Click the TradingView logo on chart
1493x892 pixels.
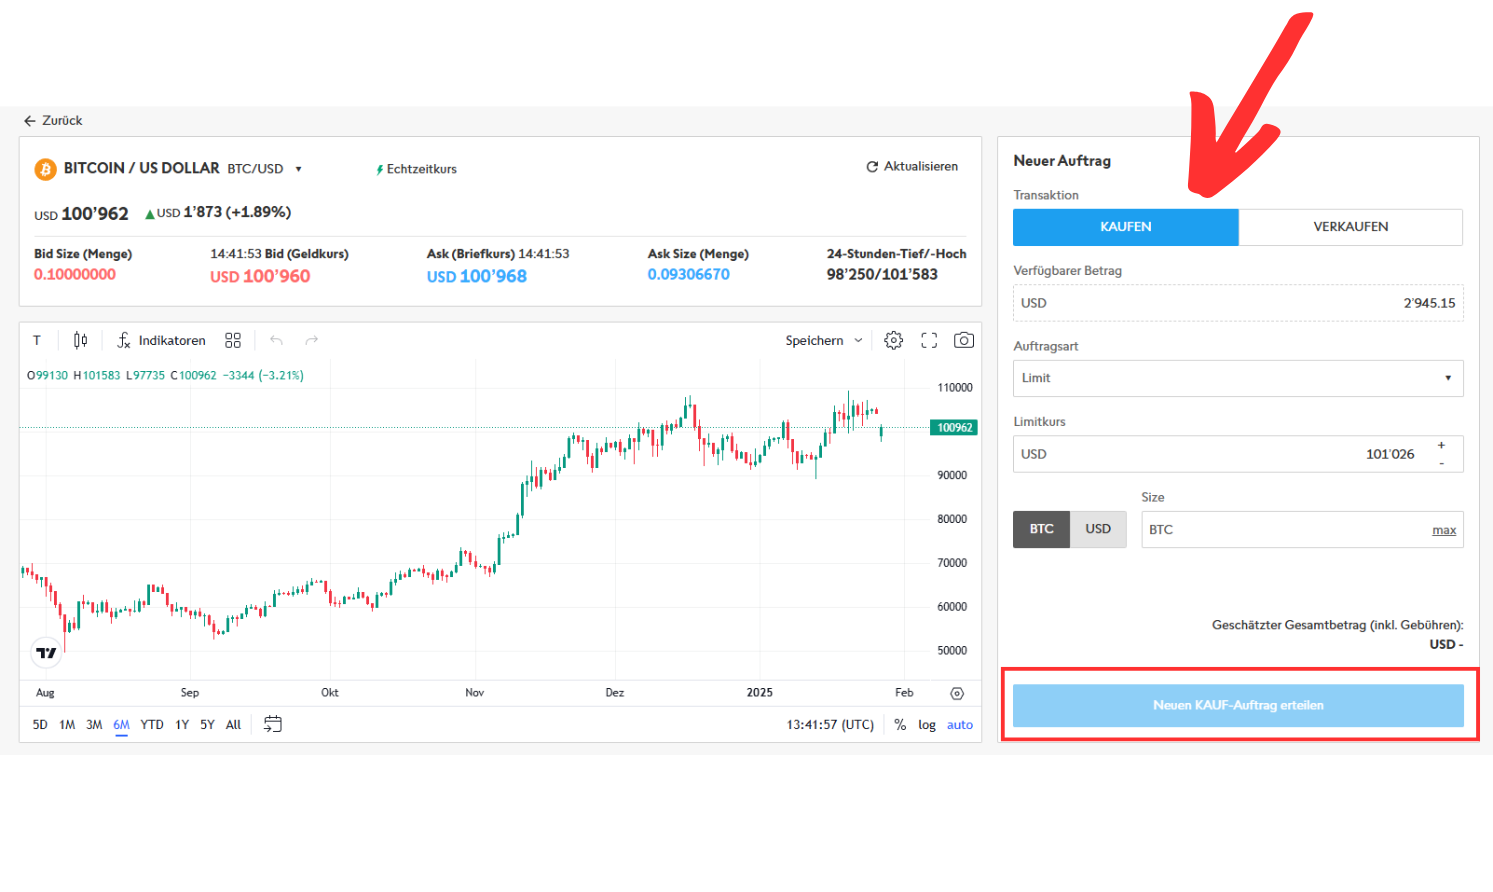[46, 653]
